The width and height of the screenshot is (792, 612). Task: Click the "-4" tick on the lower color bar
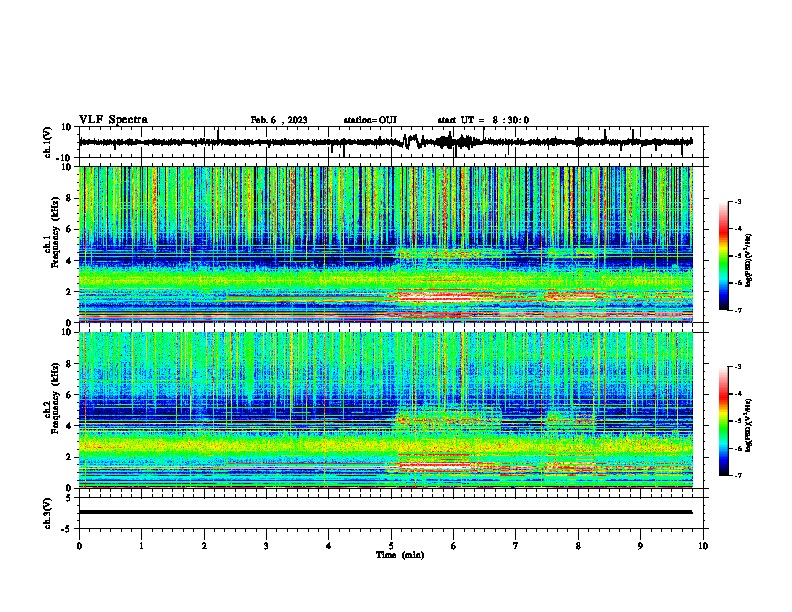(x=737, y=394)
